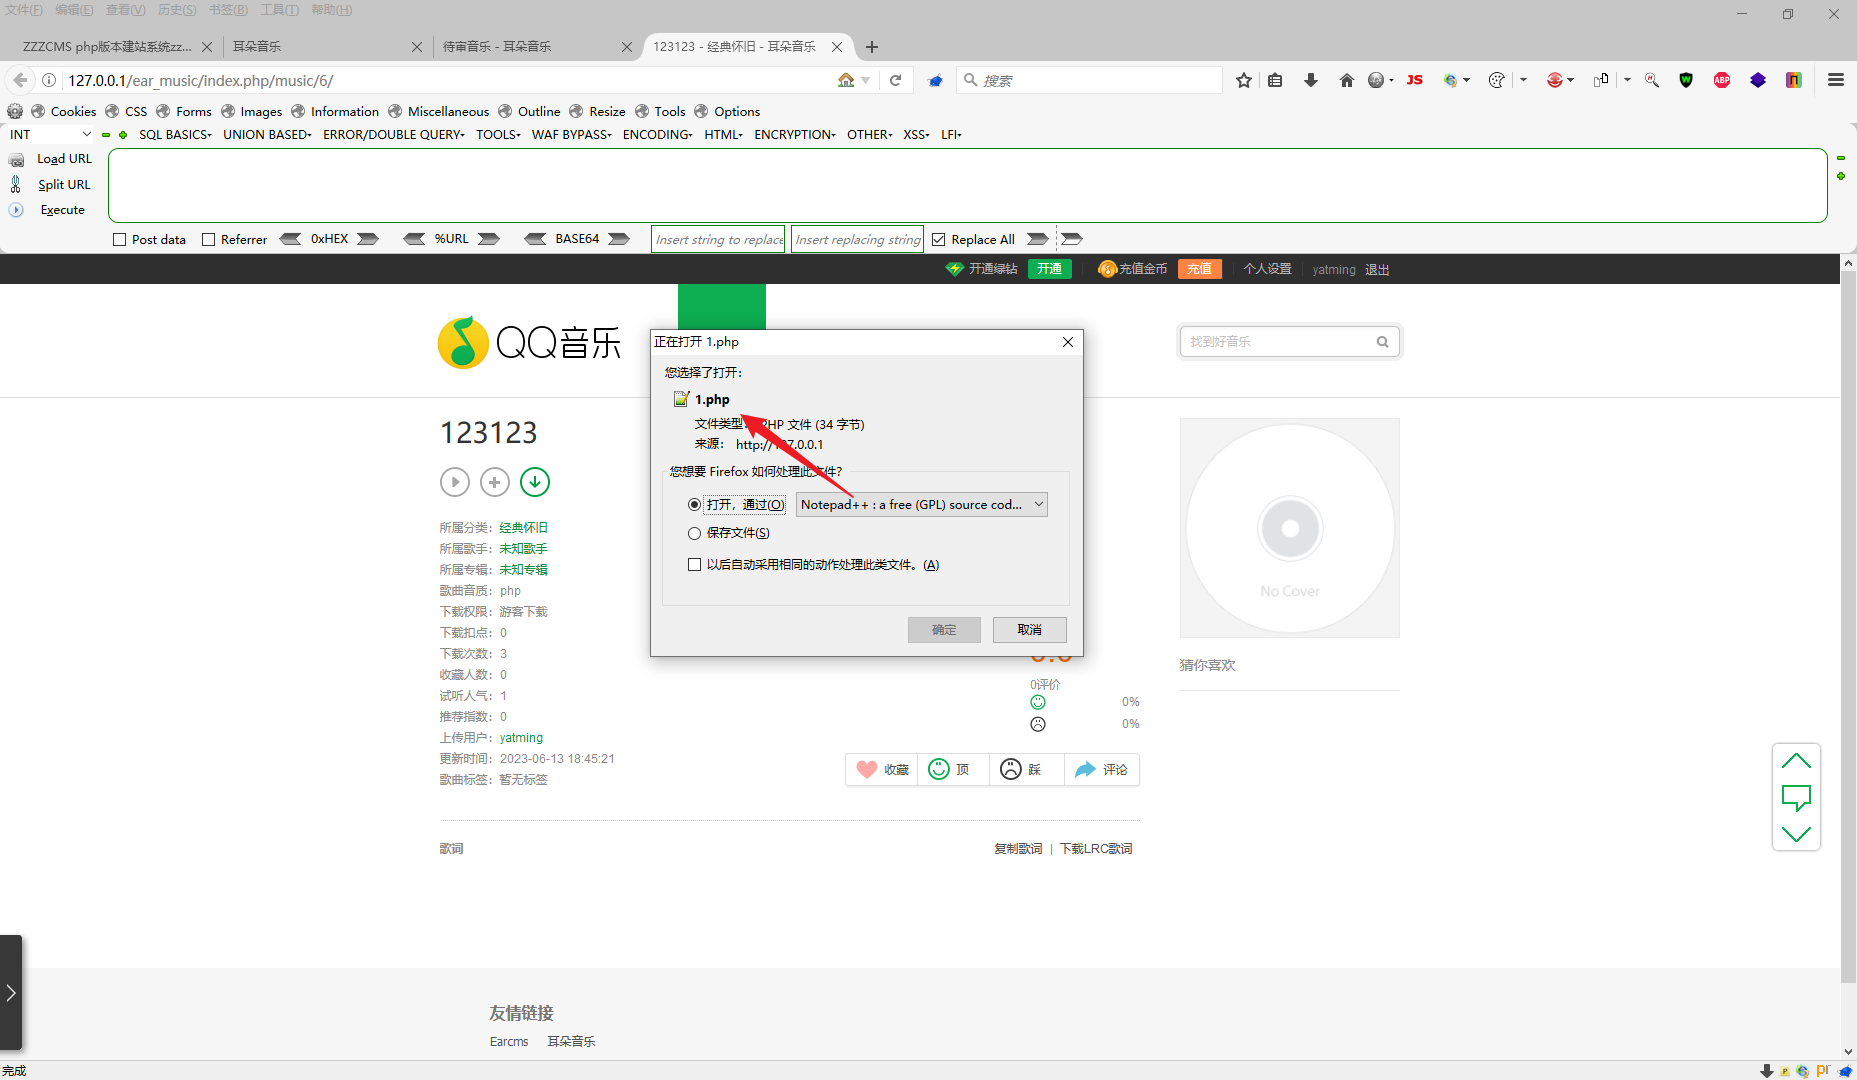Click the BASE64 encode right arrow
Image resolution: width=1857 pixels, height=1080 pixels.
click(619, 239)
